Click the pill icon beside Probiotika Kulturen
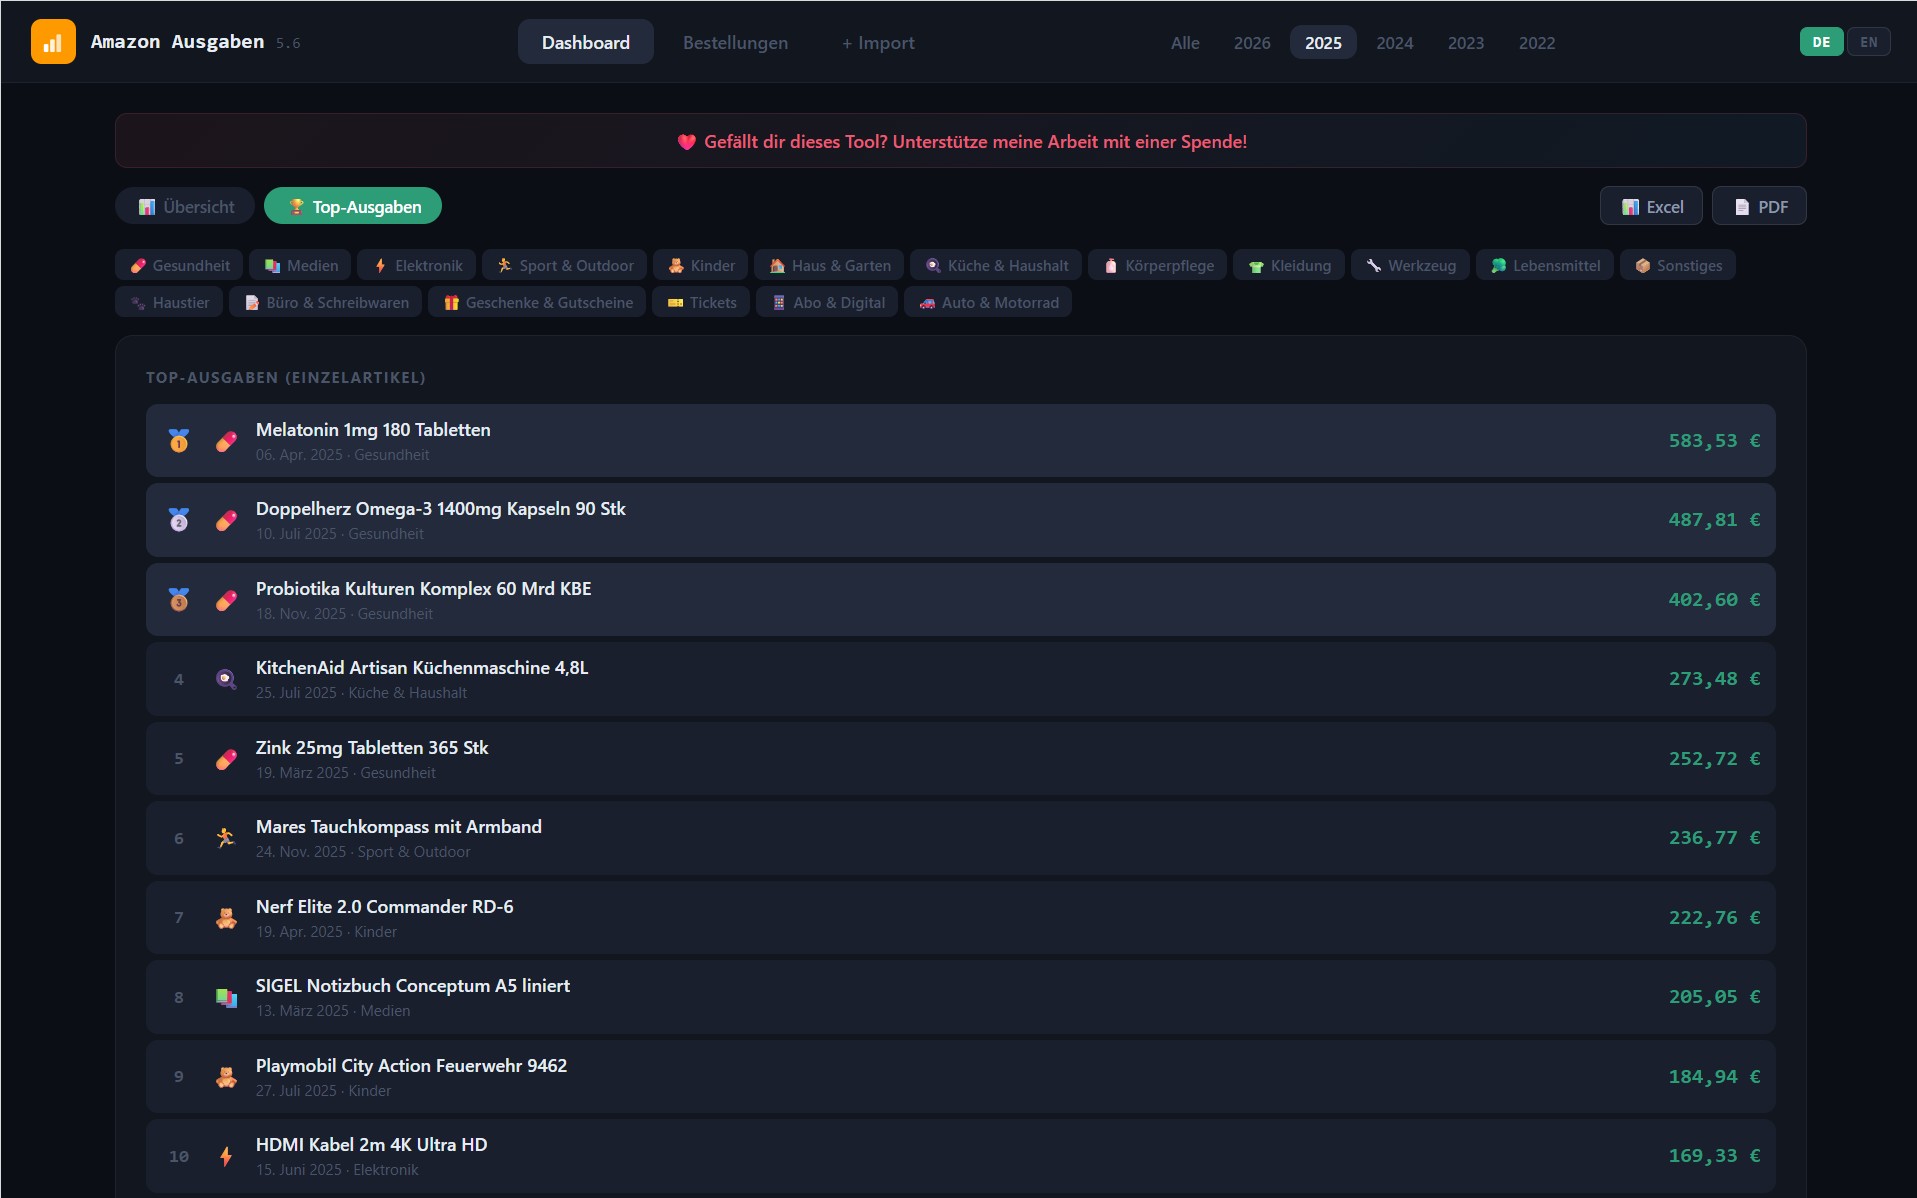Viewport: 1917px width, 1198px height. click(x=227, y=600)
